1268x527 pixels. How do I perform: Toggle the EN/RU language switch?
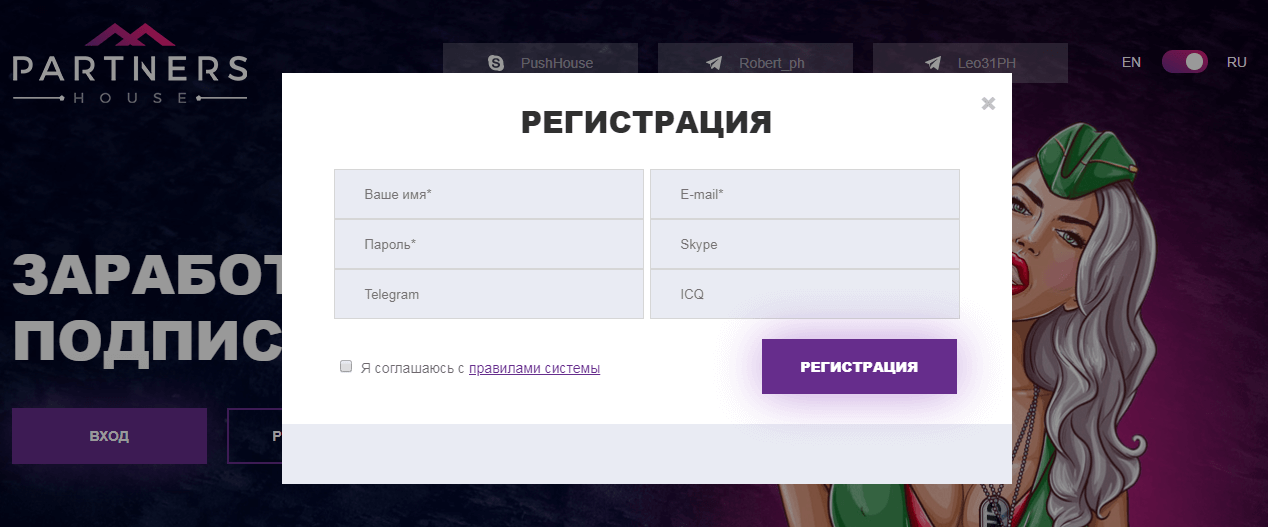pyautogui.click(x=1184, y=62)
